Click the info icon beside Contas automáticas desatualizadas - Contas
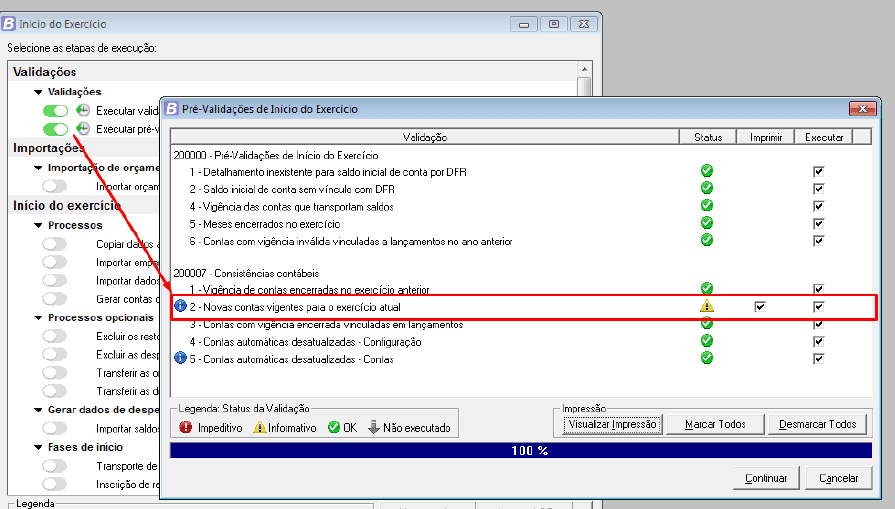 180,358
